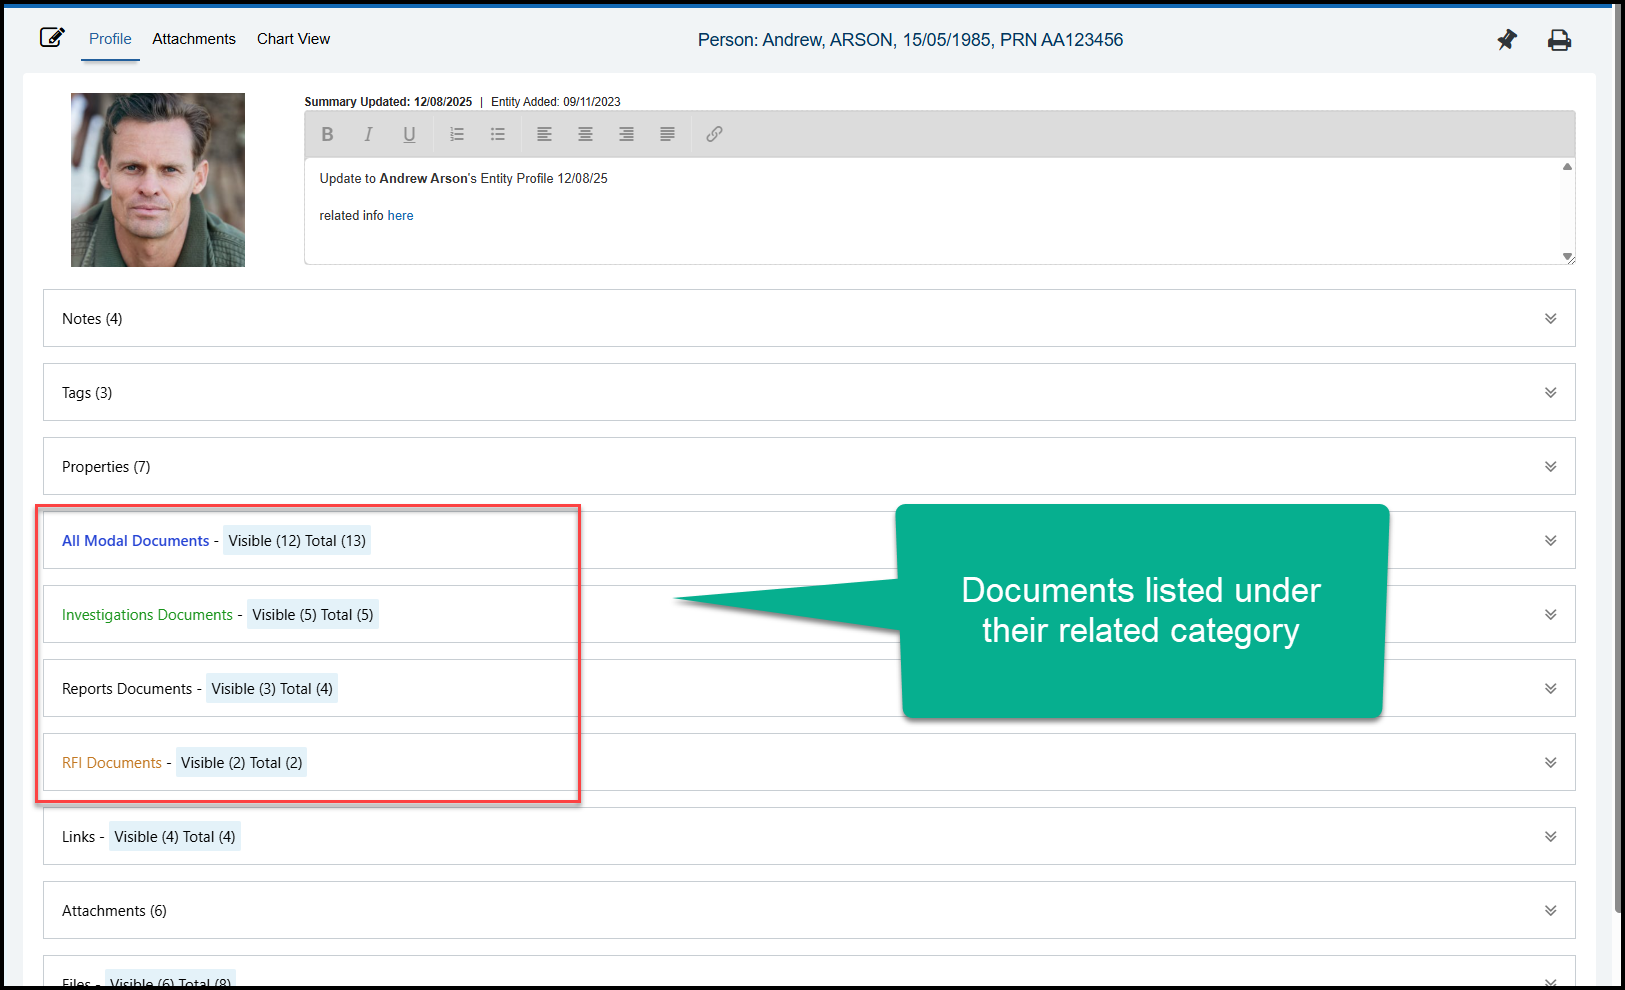The width and height of the screenshot is (1625, 990).
Task: Insert a numbered list in summary
Action: click(x=457, y=134)
